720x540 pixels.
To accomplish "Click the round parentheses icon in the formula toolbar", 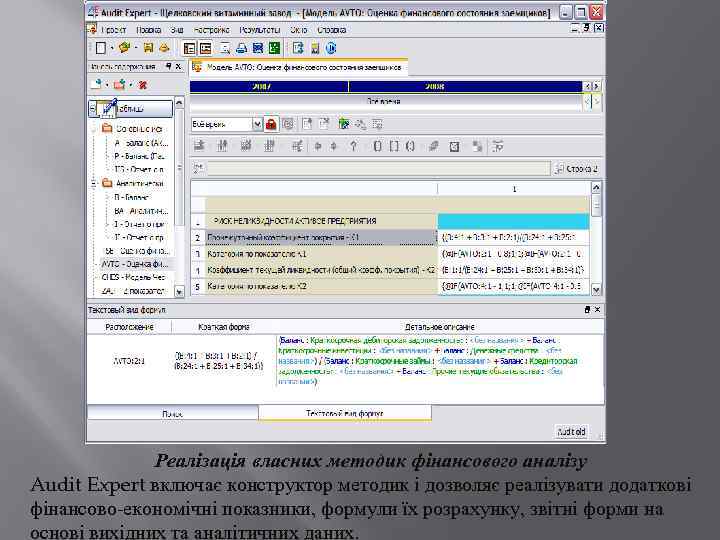I will coord(411,146).
